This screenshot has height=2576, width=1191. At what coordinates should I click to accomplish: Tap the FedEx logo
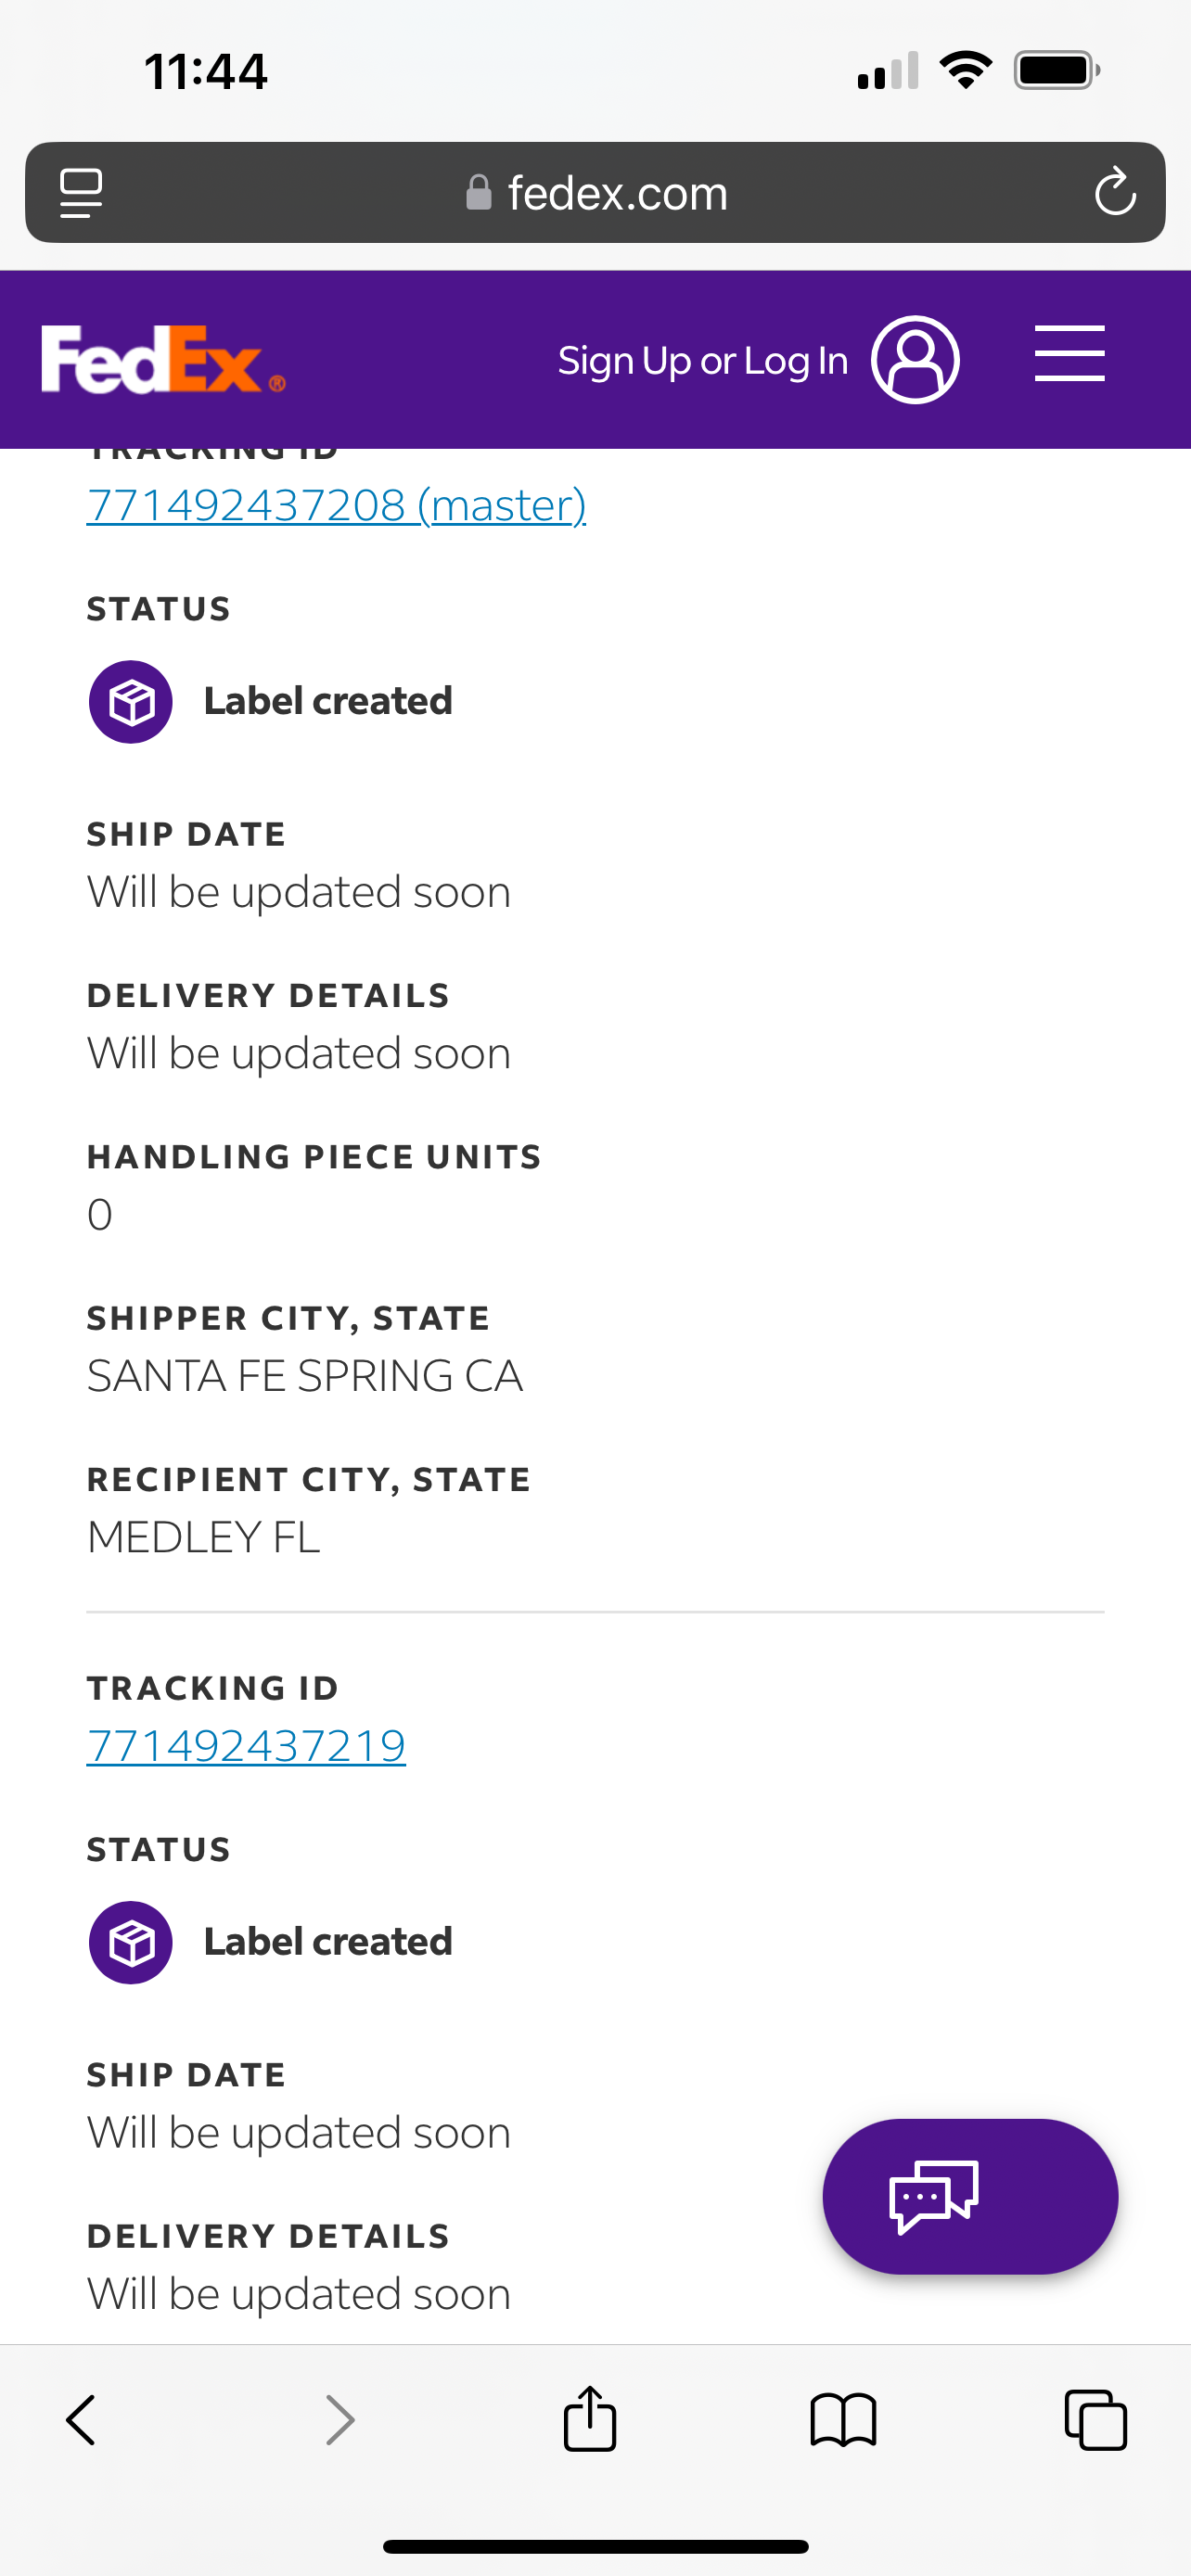(x=163, y=360)
